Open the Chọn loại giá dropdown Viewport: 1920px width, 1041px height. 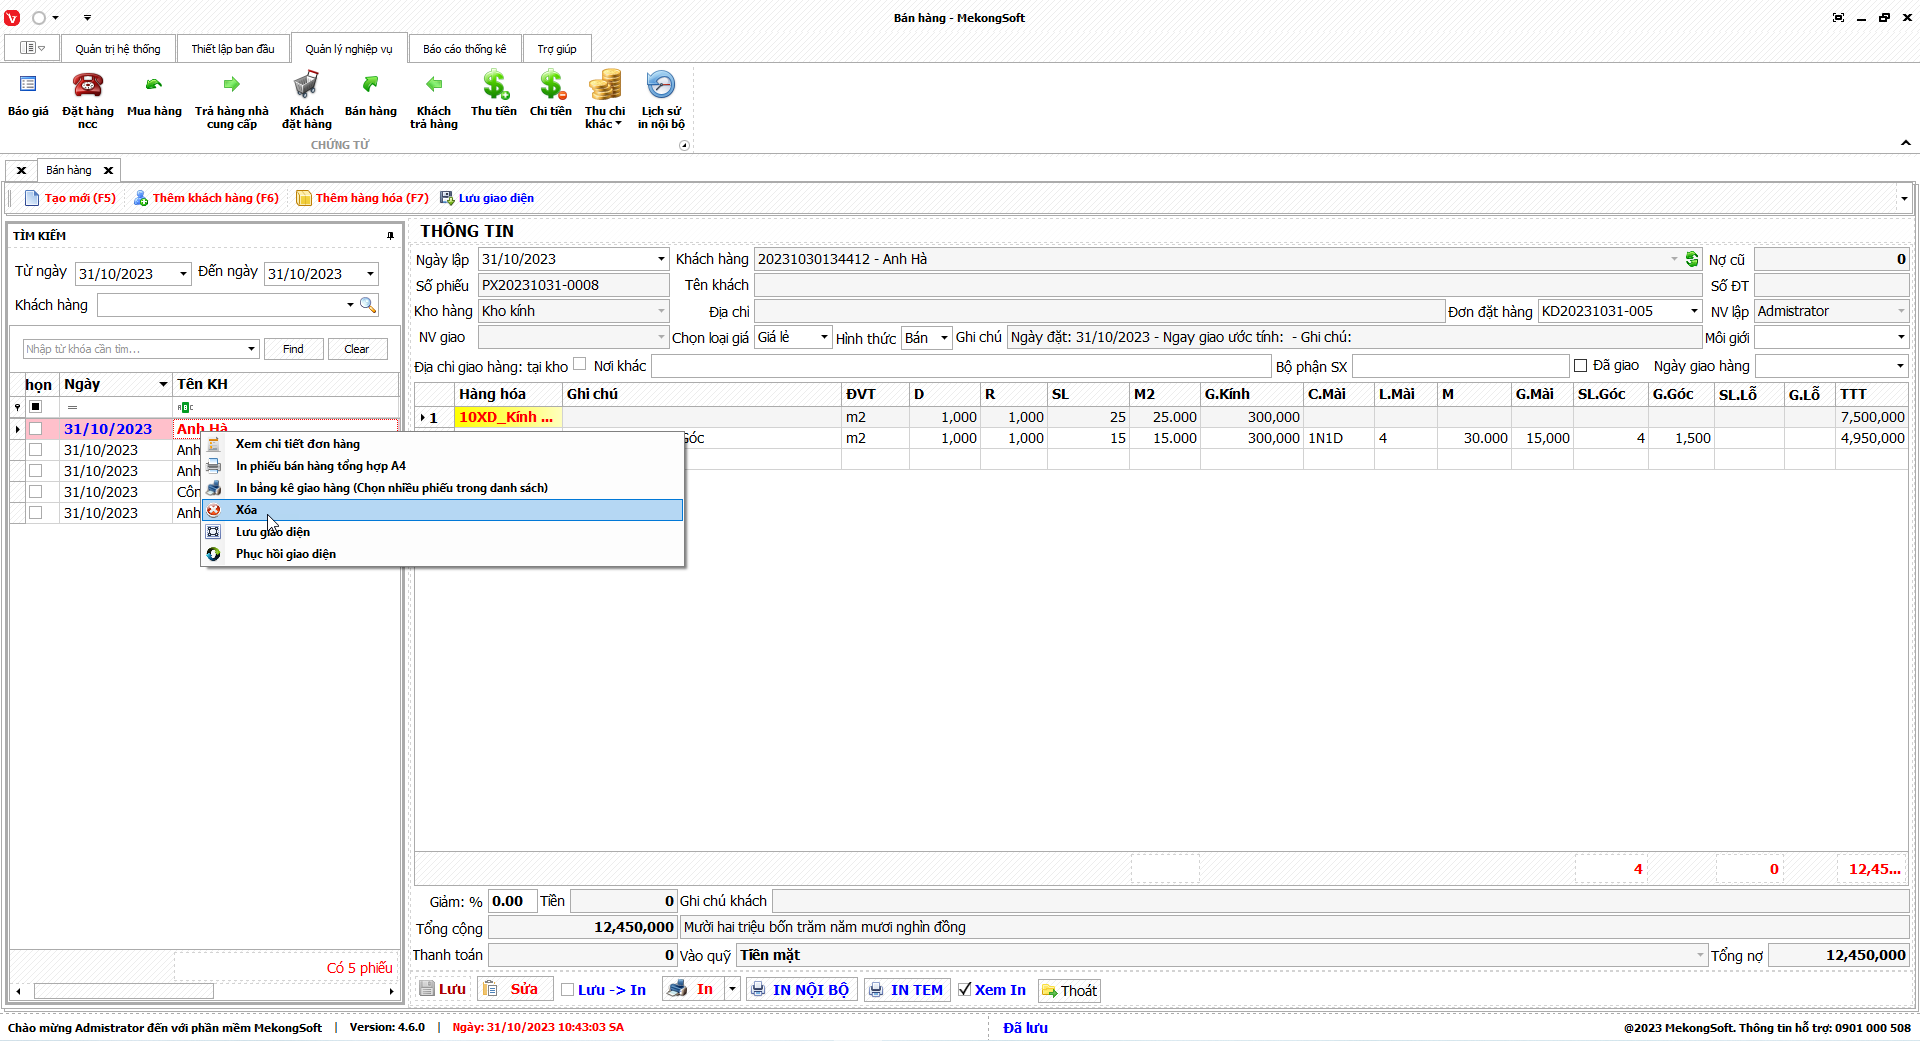click(x=824, y=337)
